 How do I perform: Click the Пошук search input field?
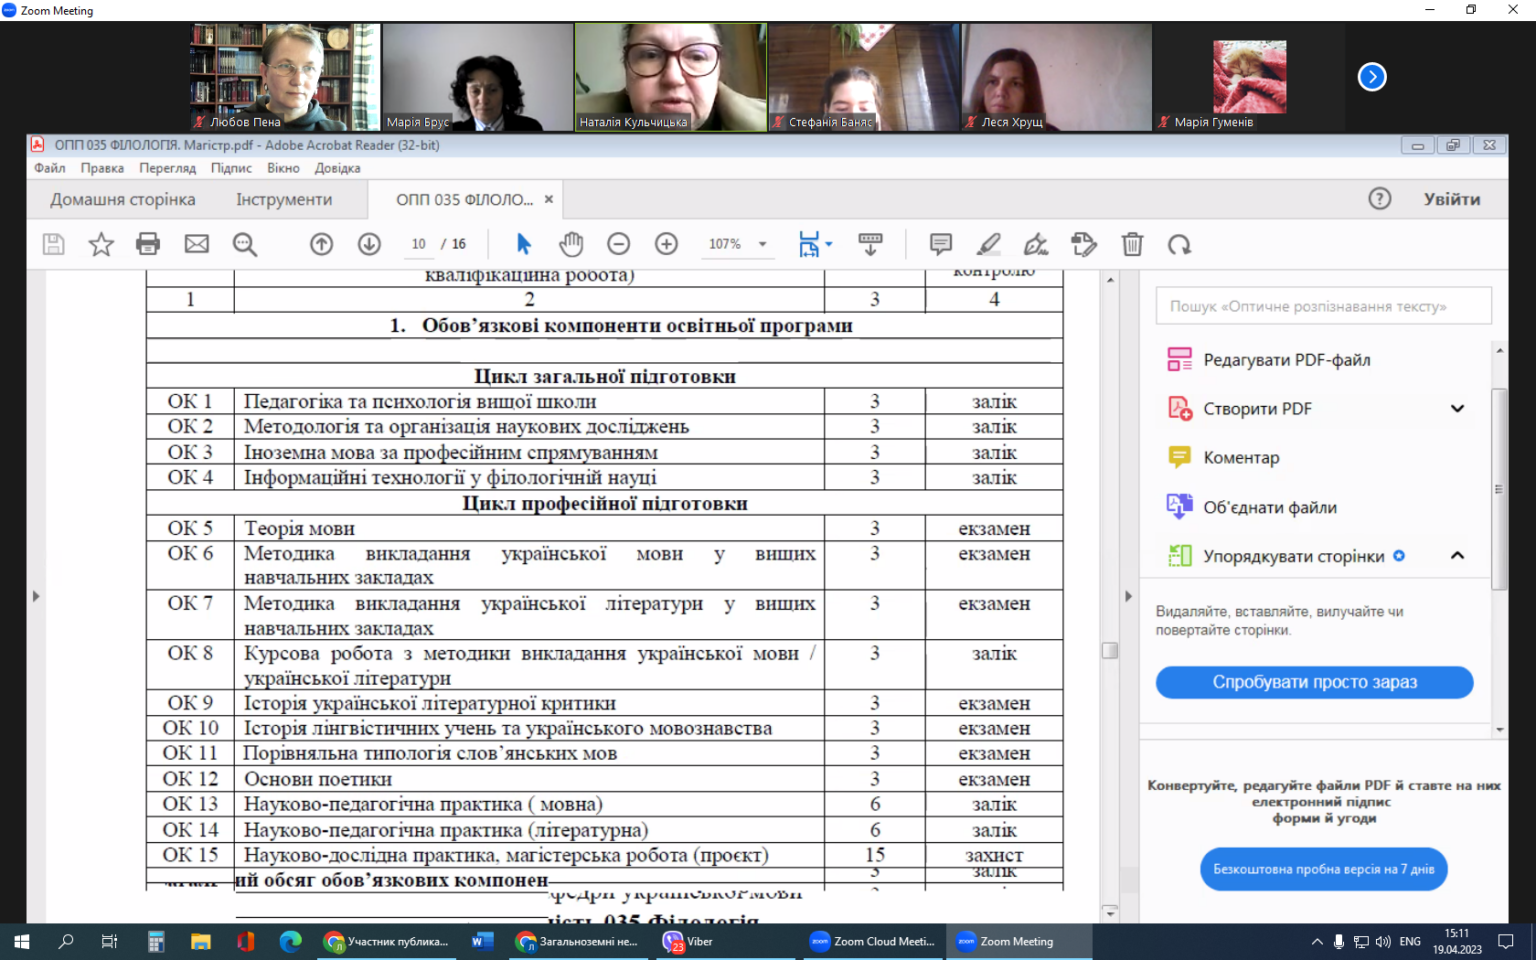point(1324,306)
